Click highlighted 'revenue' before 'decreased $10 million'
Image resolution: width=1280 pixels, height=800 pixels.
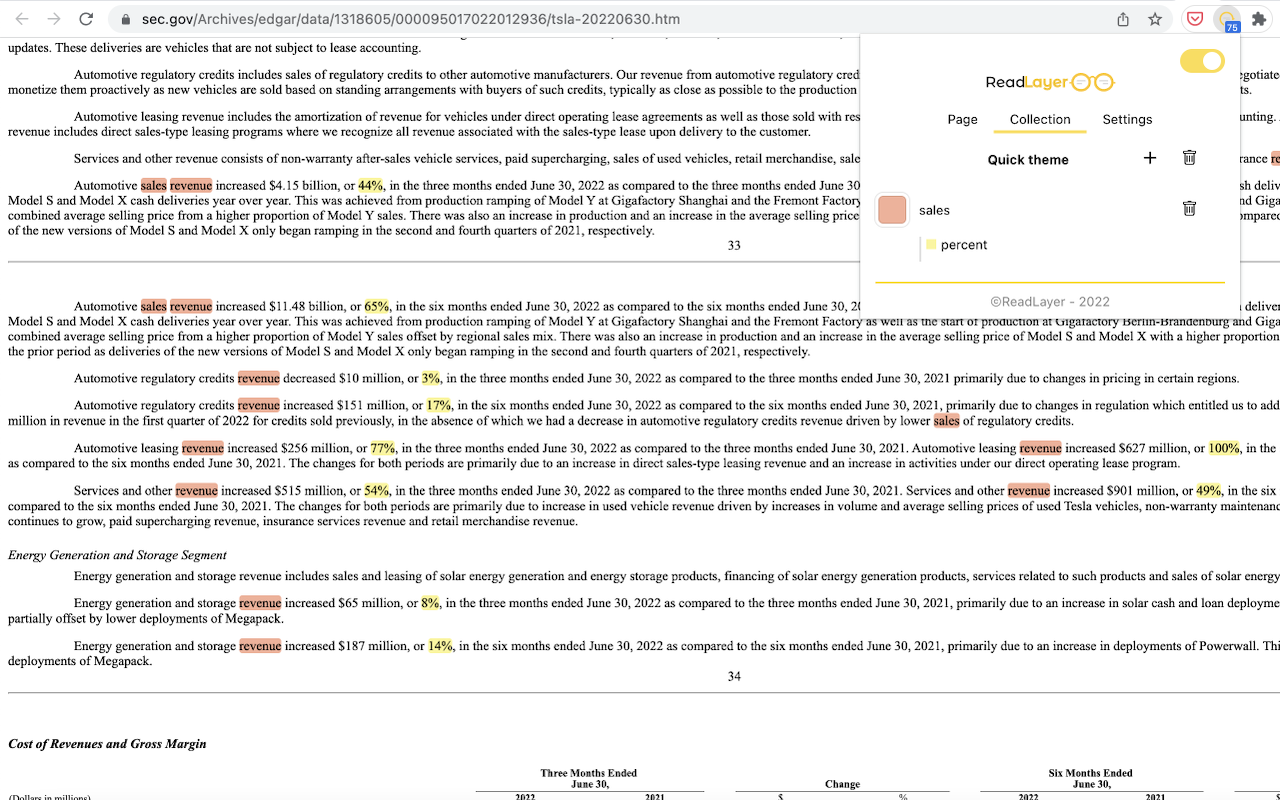point(258,379)
